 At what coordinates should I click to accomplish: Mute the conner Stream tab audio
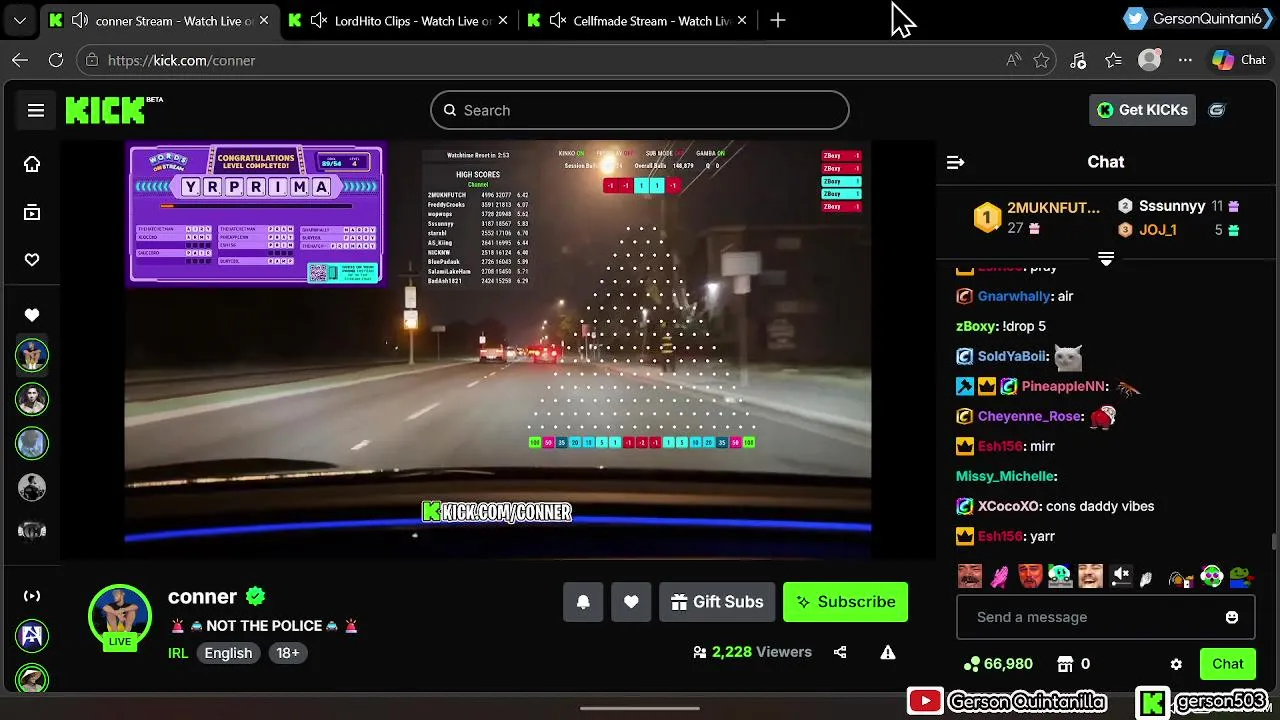coord(79,20)
